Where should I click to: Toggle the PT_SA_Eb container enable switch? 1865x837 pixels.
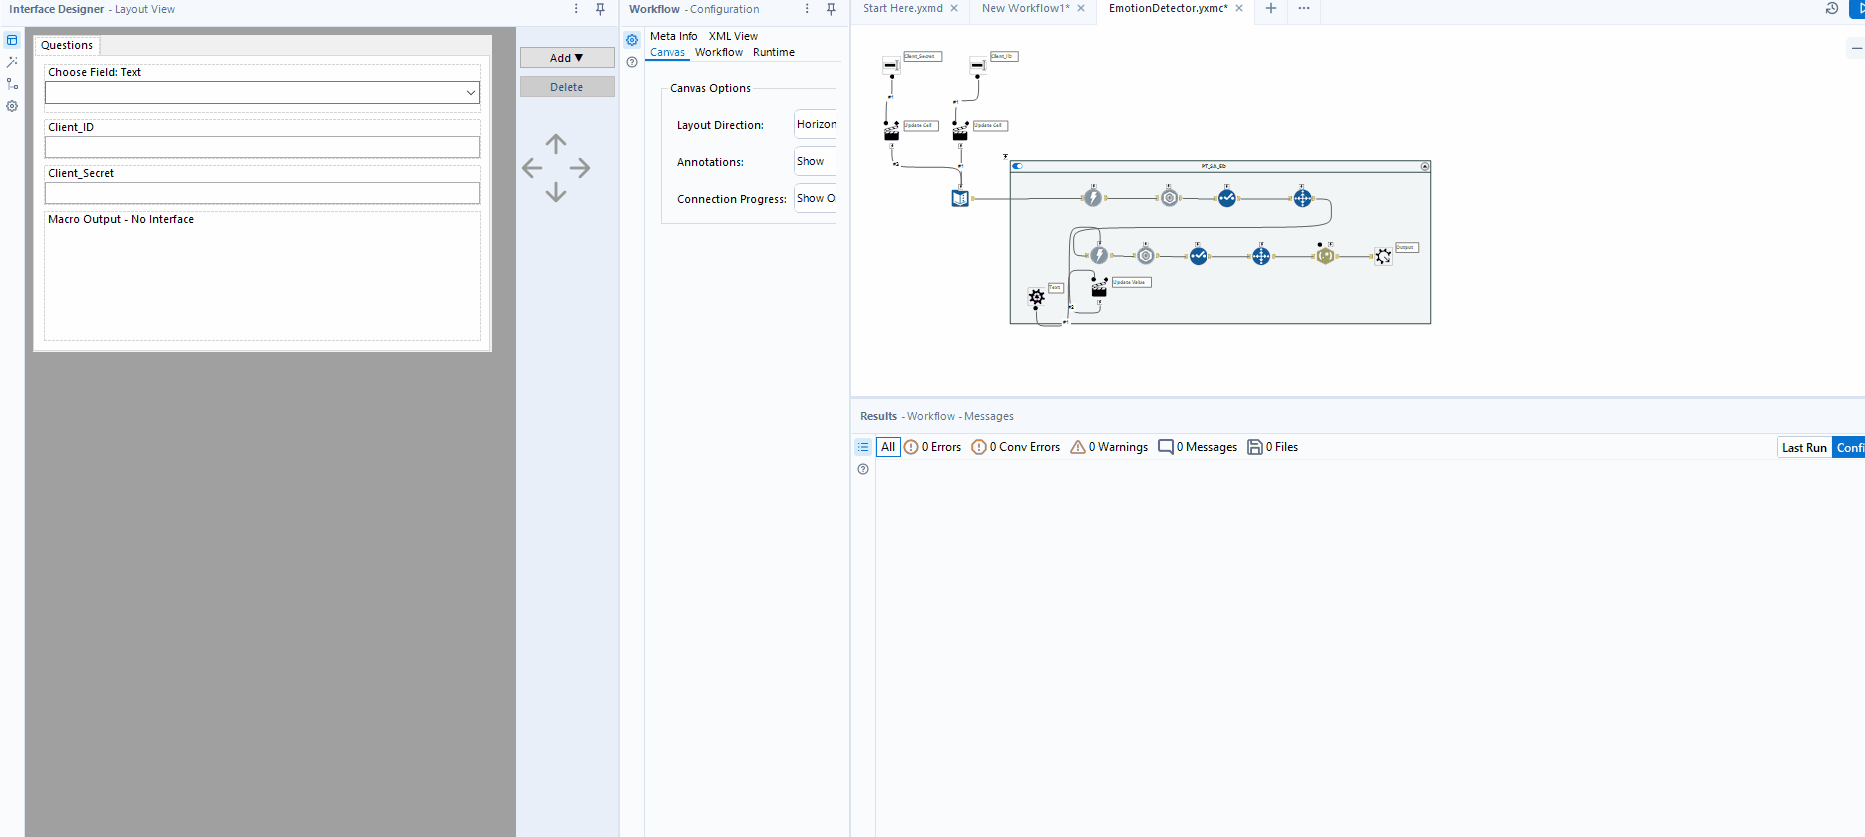[1018, 166]
